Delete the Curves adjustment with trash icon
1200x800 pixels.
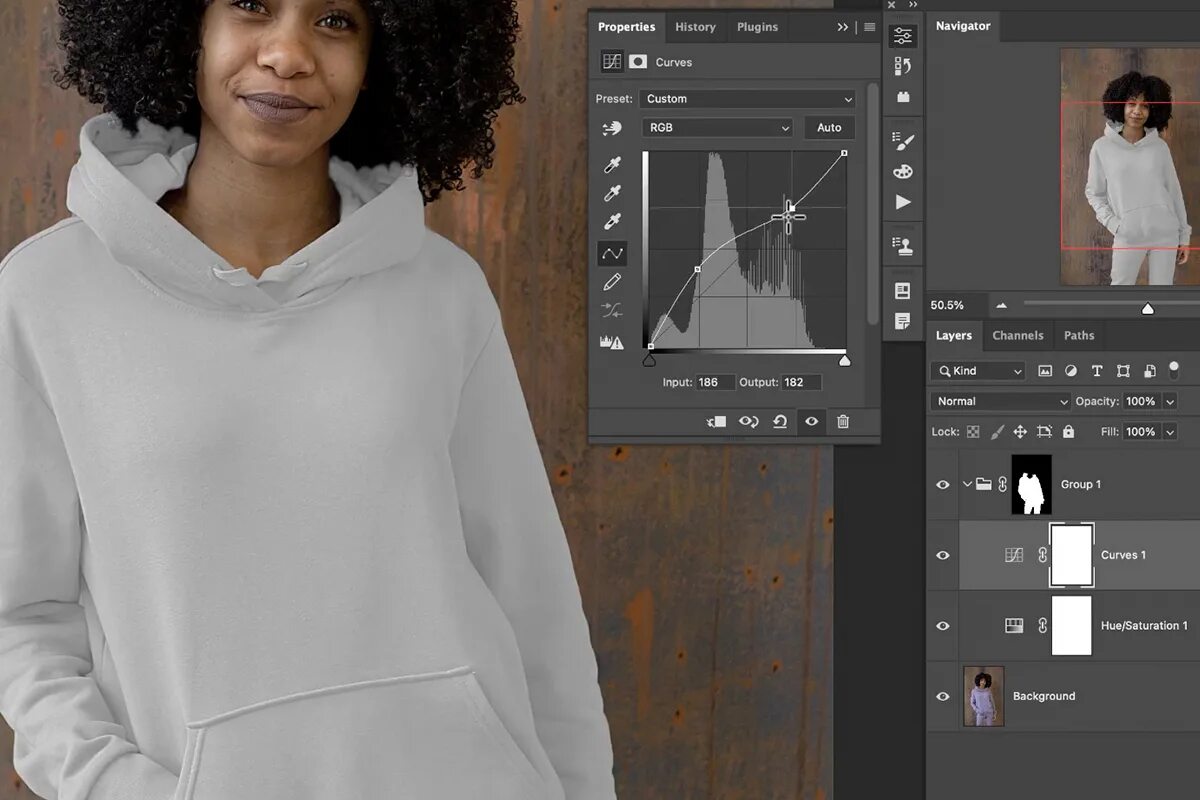point(843,422)
